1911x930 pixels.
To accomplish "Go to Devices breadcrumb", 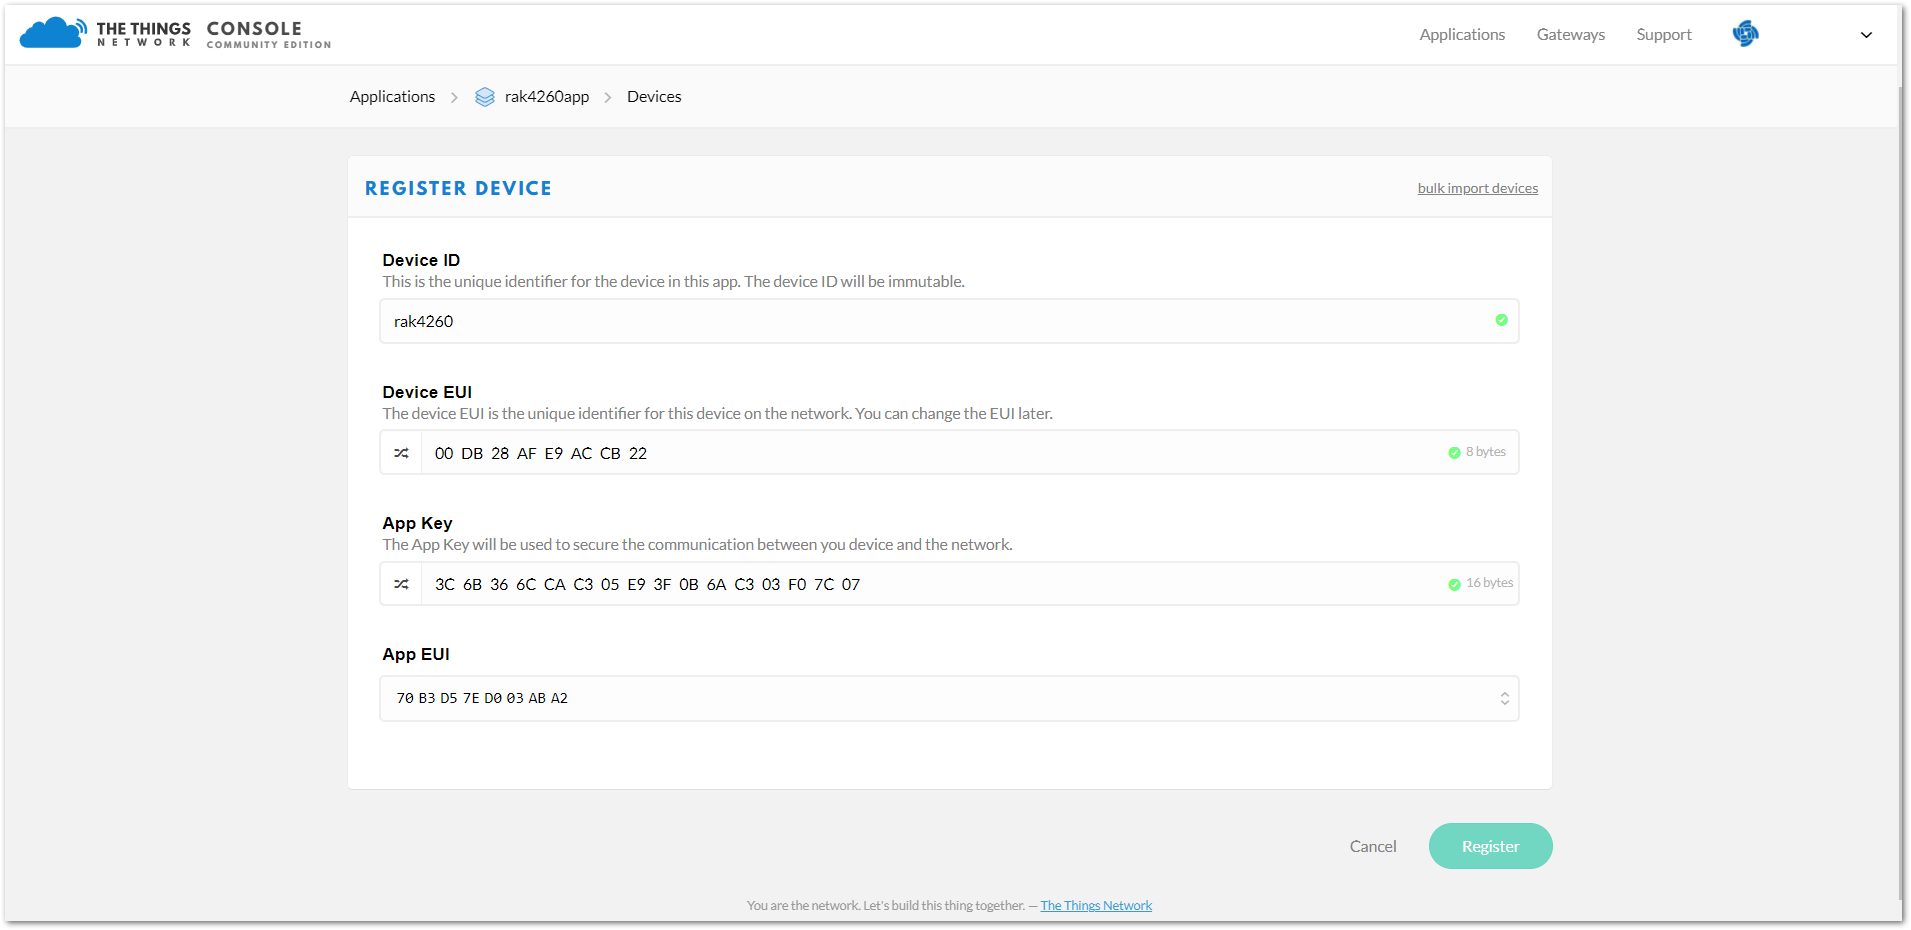I will pos(654,96).
